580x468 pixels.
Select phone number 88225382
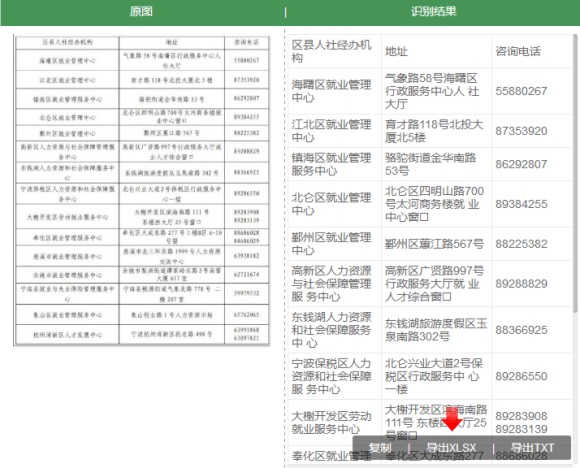tap(521, 244)
